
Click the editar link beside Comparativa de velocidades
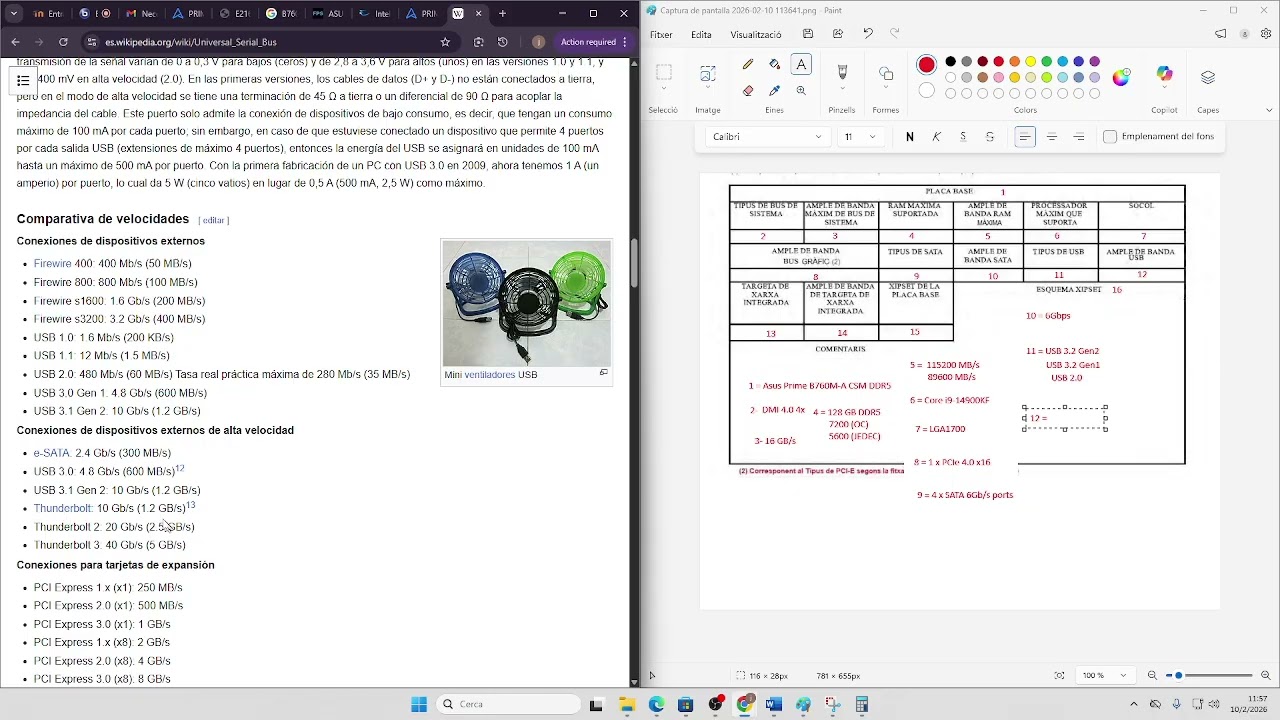tap(214, 220)
